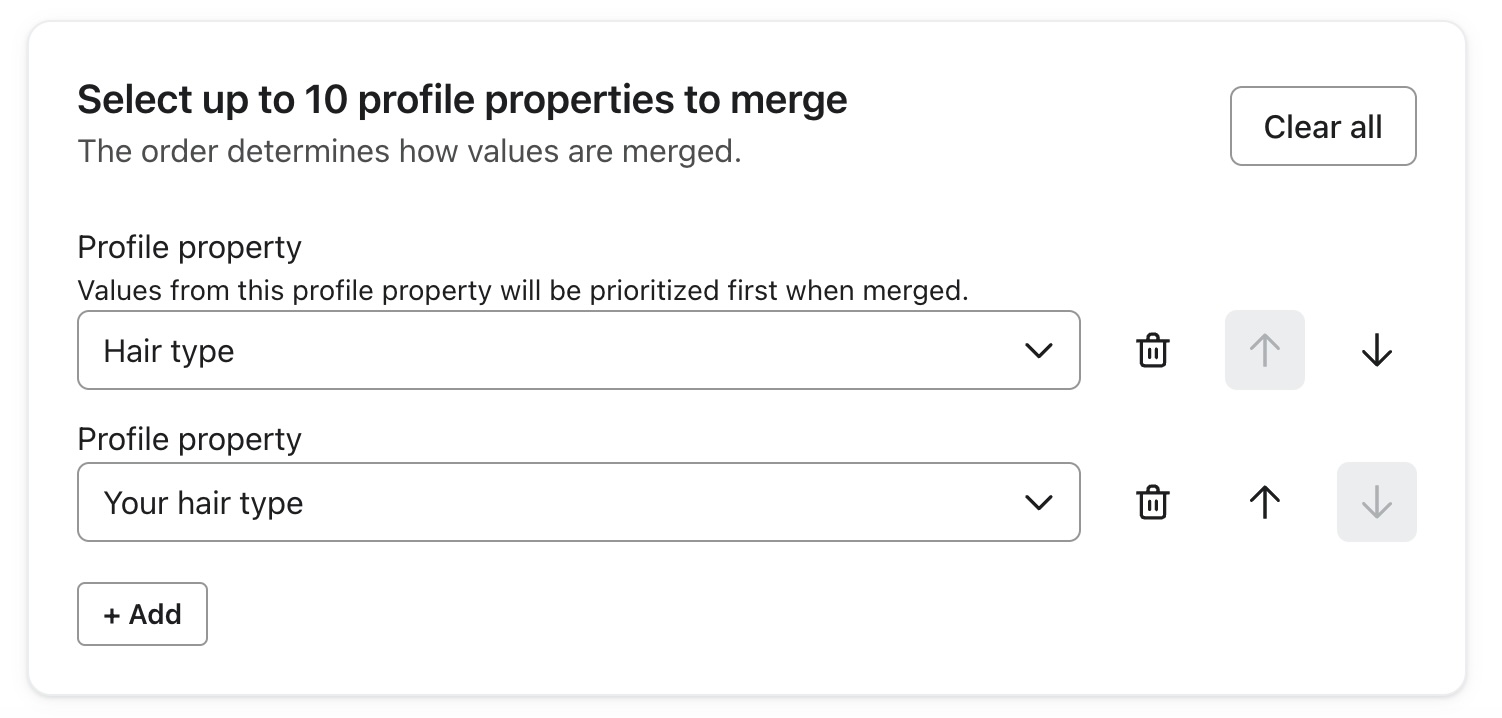Screen dimensions: 1502x718
Task: Click the disabled down arrow beside Your hair type
Action: (1377, 502)
